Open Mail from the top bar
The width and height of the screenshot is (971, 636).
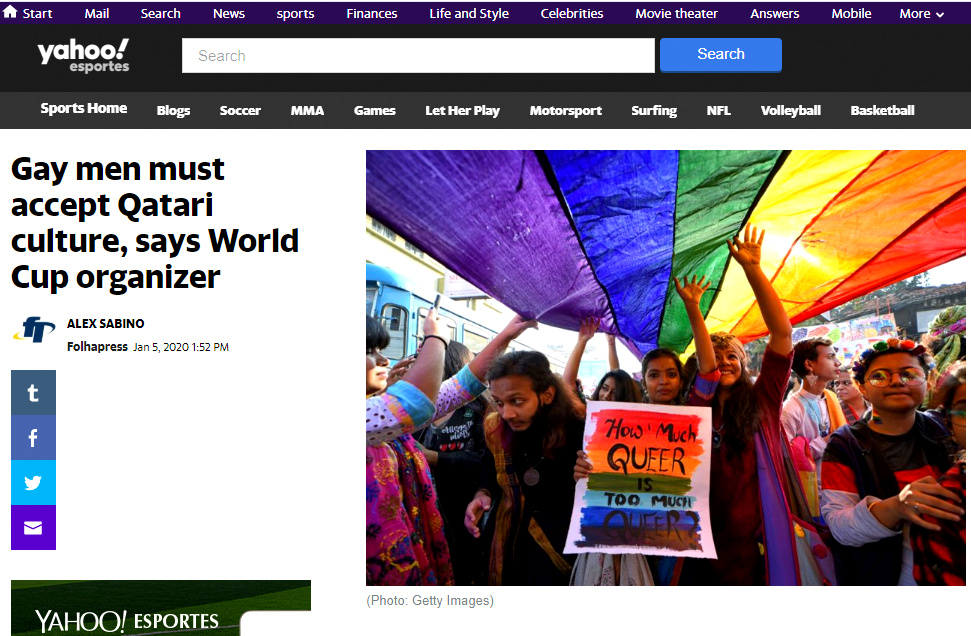97,14
